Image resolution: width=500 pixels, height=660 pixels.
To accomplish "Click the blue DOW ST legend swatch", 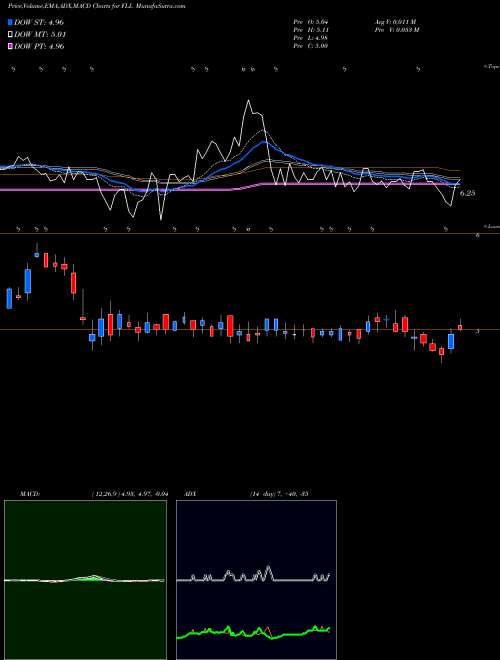I will point(10,22).
